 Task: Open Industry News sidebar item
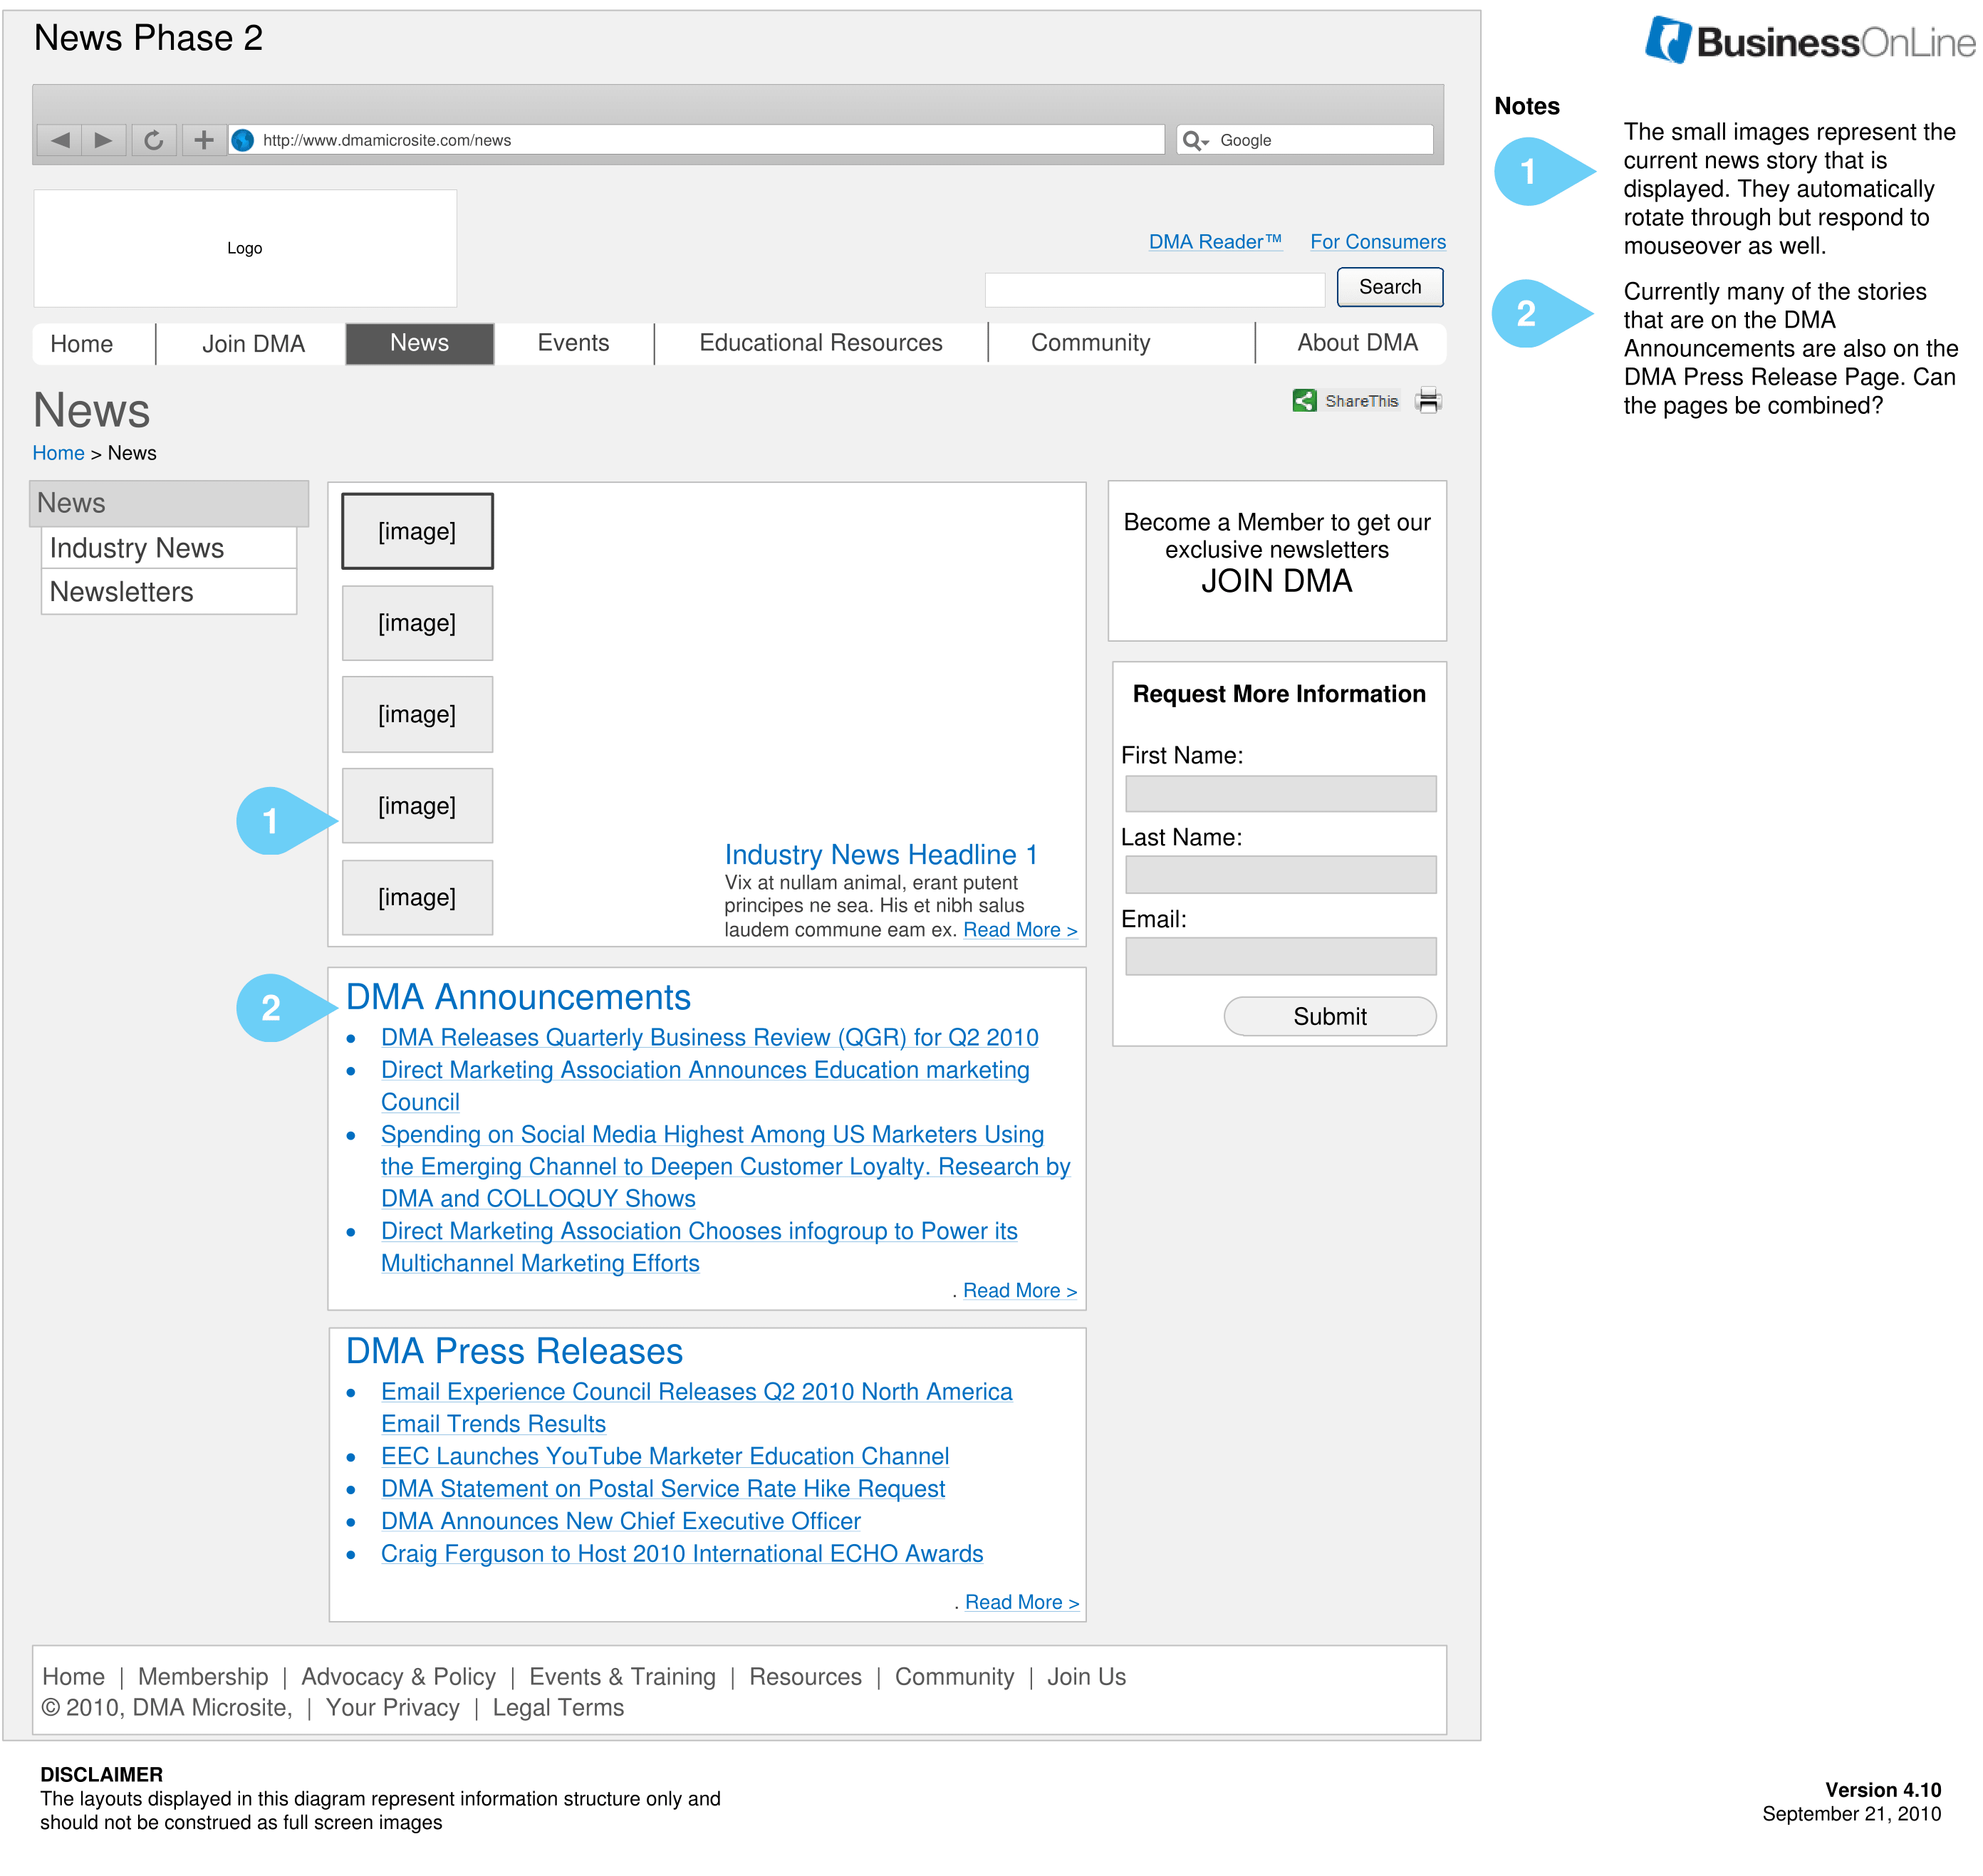point(169,548)
